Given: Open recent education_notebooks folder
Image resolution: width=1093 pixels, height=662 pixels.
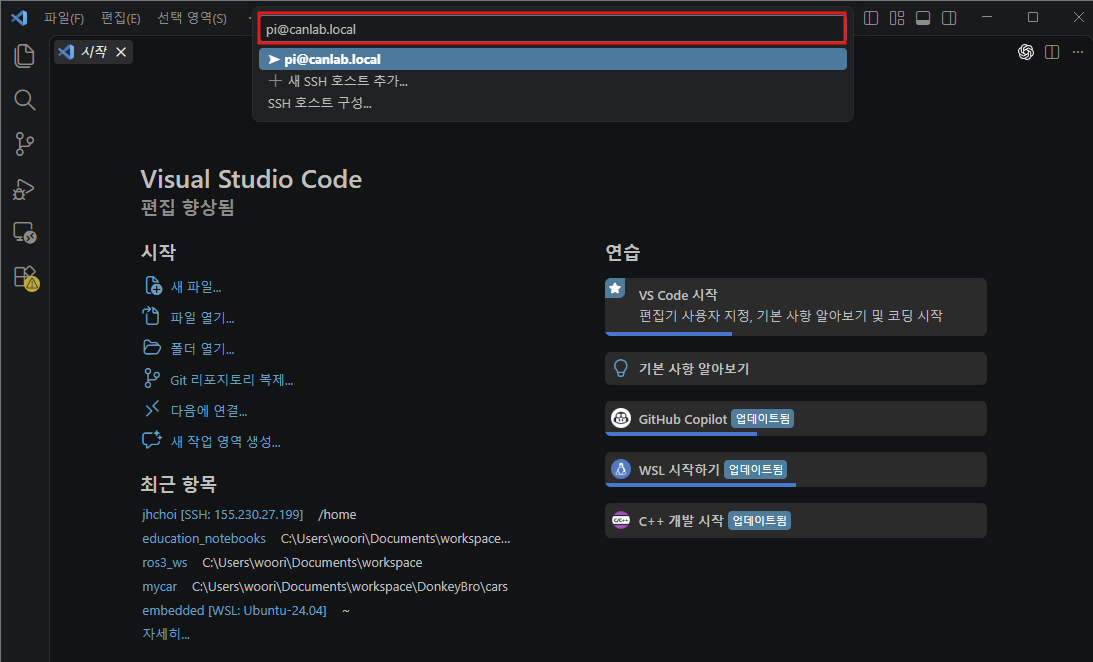Looking at the screenshot, I should [x=204, y=539].
